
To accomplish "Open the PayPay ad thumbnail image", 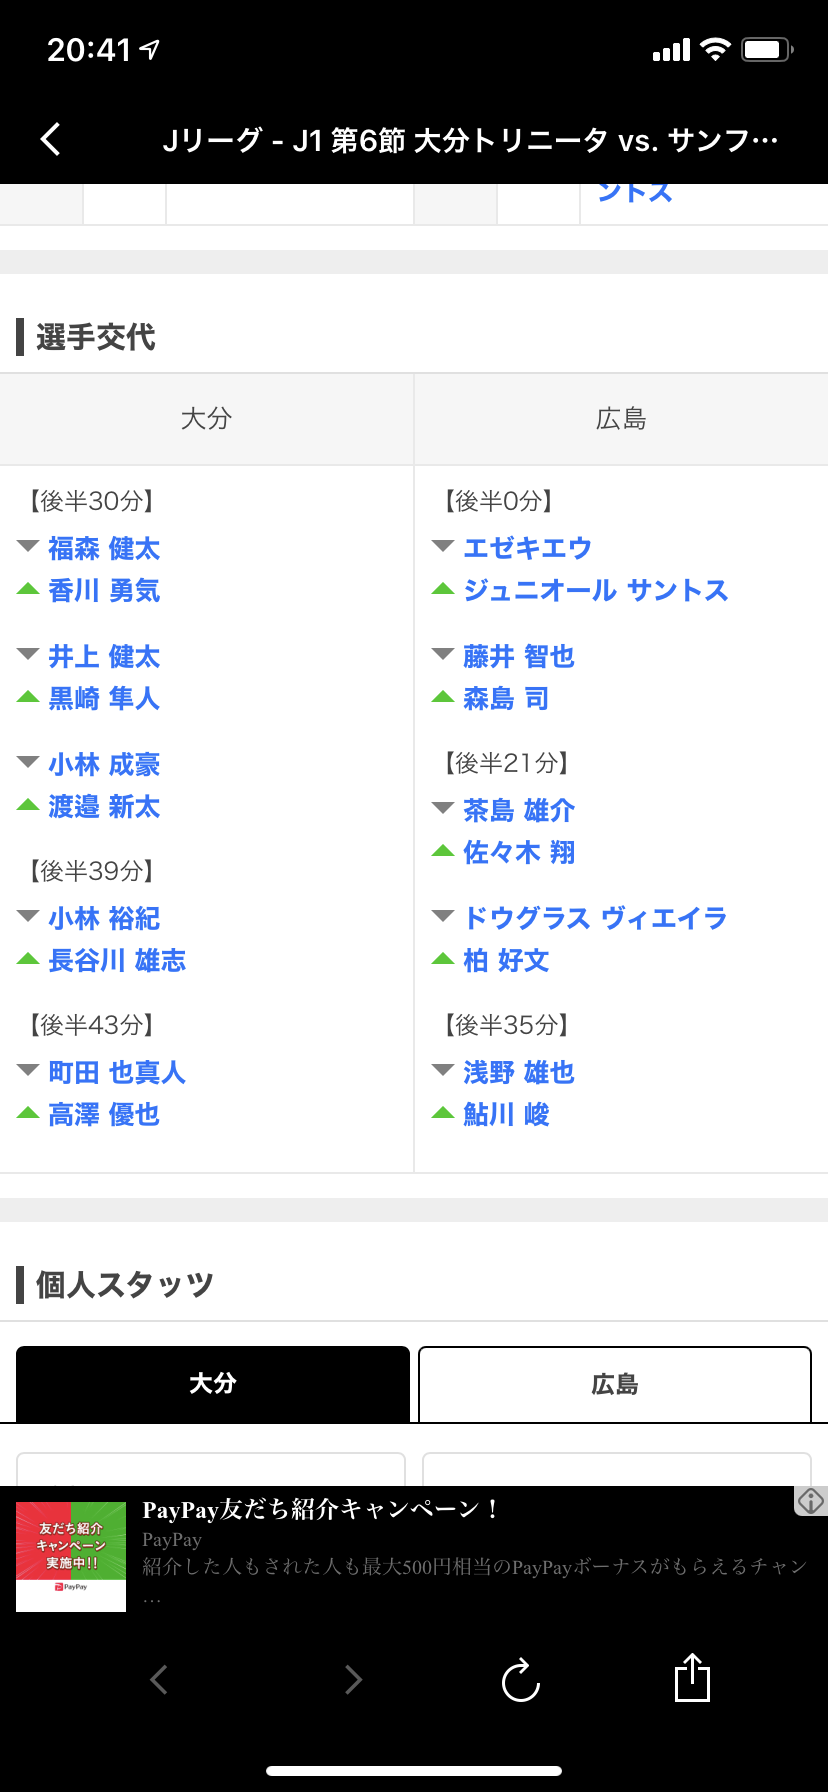I will (71, 1556).
